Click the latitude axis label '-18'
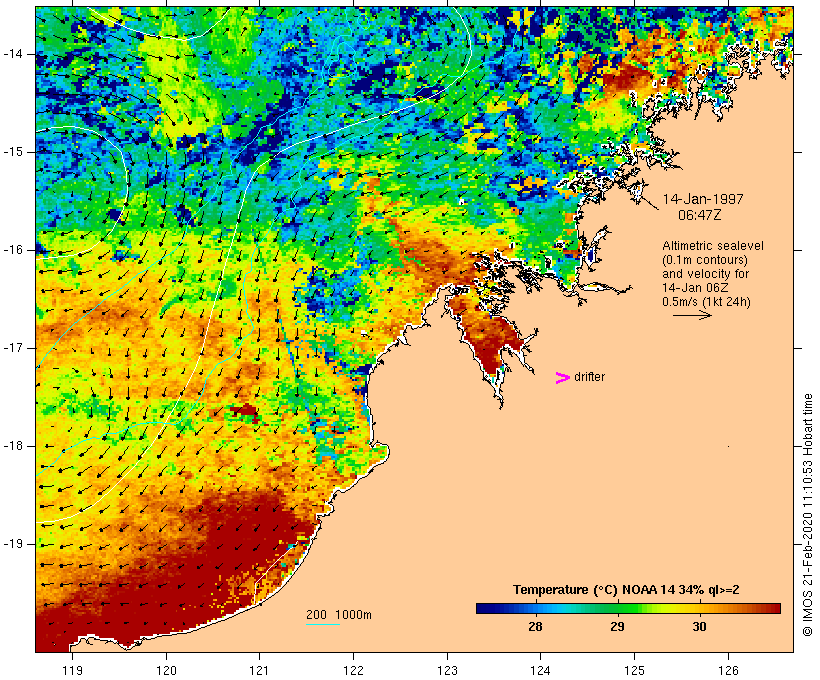Viewport: 820px width, 680px height. point(13,446)
